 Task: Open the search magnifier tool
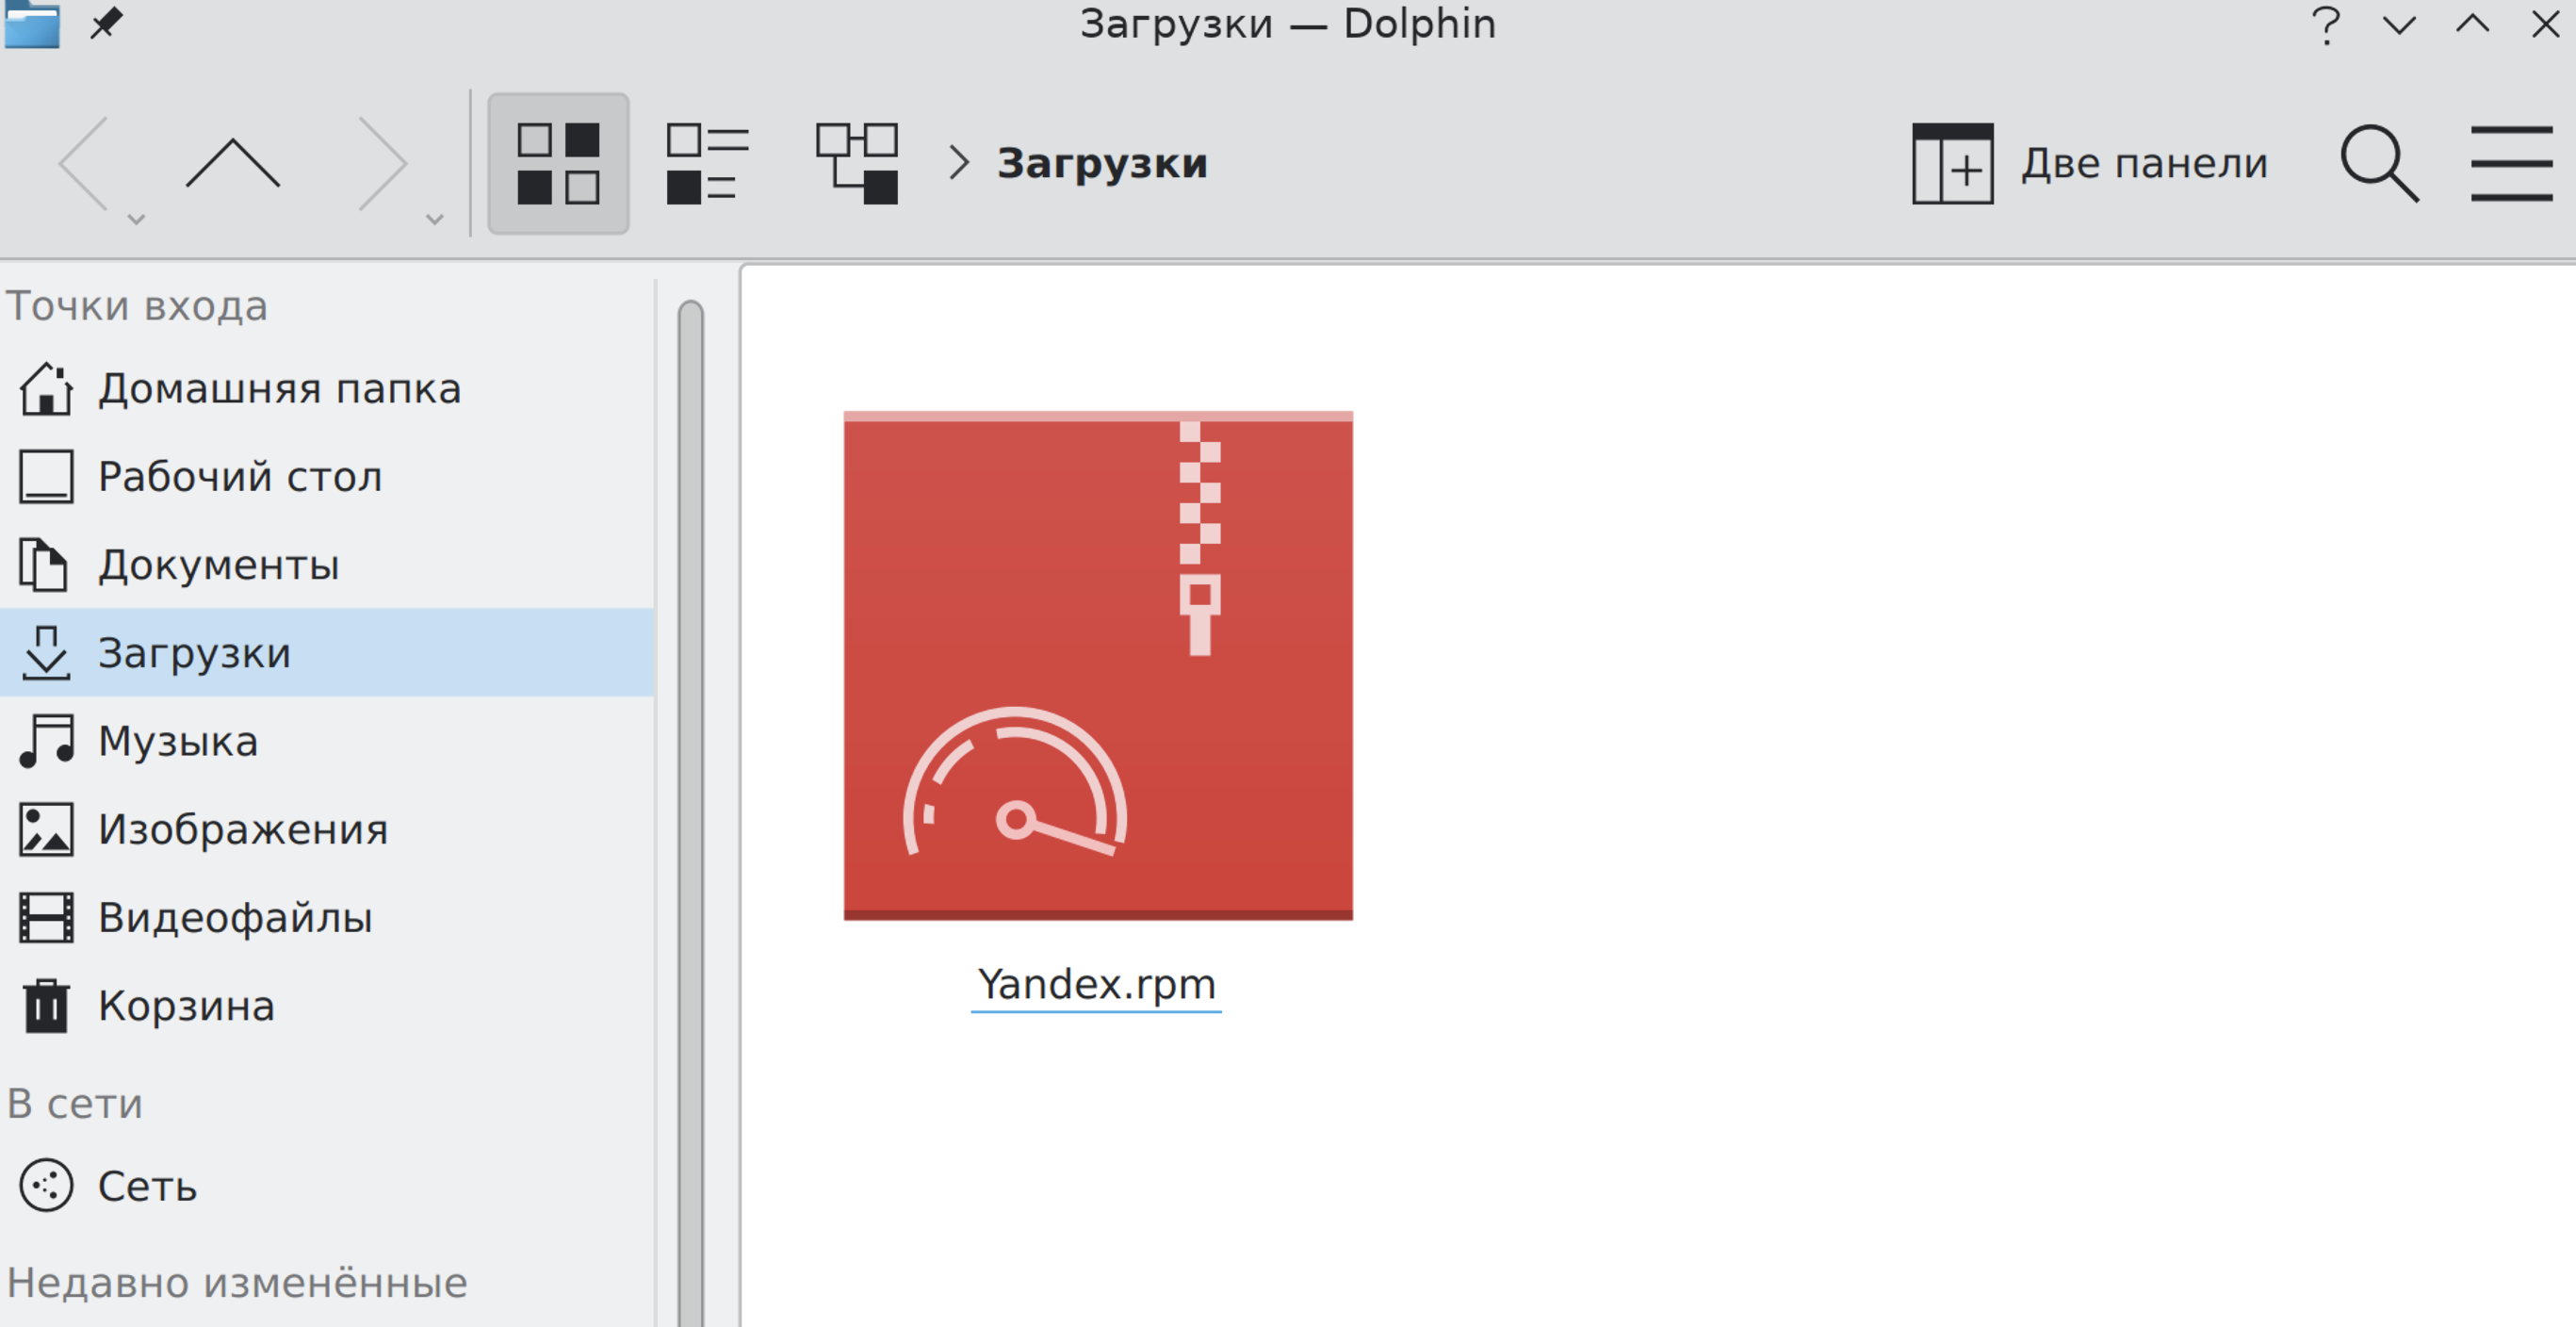[2379, 164]
